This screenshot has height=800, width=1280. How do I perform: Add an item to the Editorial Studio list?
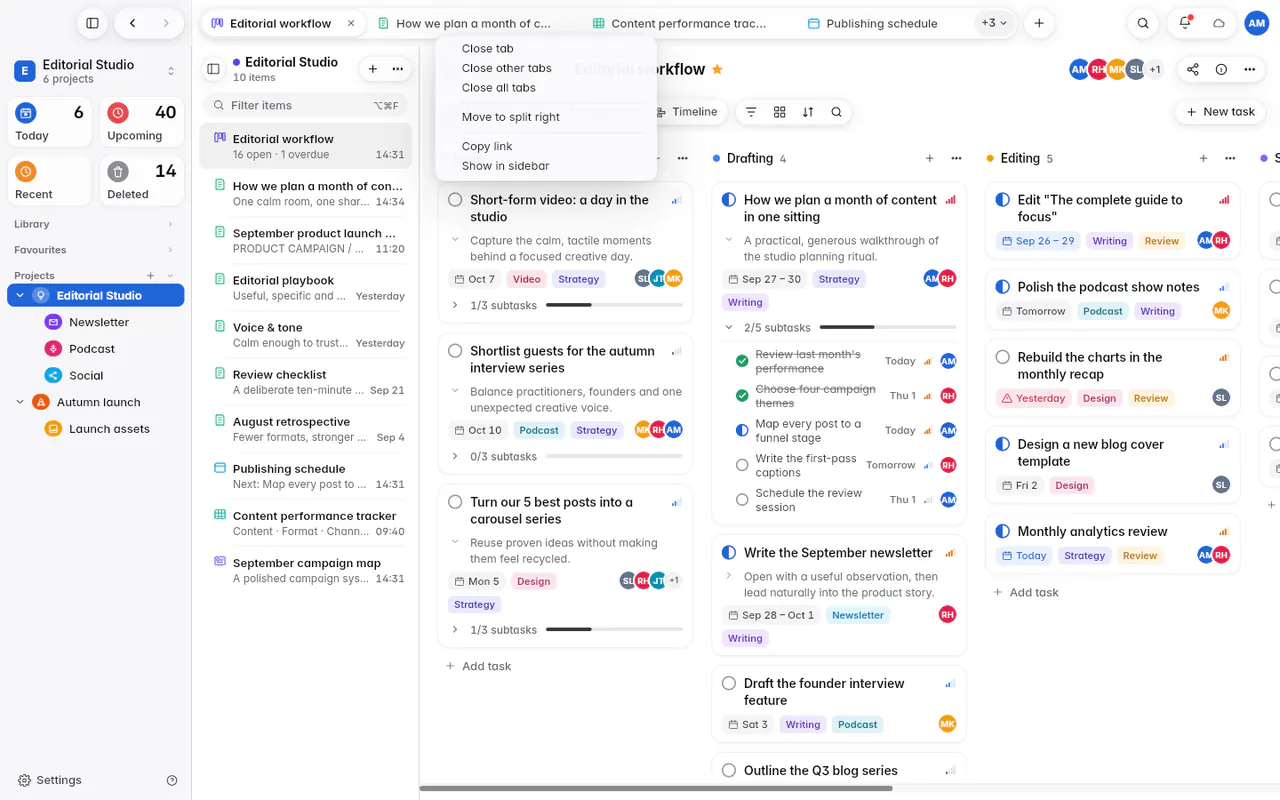[373, 69]
